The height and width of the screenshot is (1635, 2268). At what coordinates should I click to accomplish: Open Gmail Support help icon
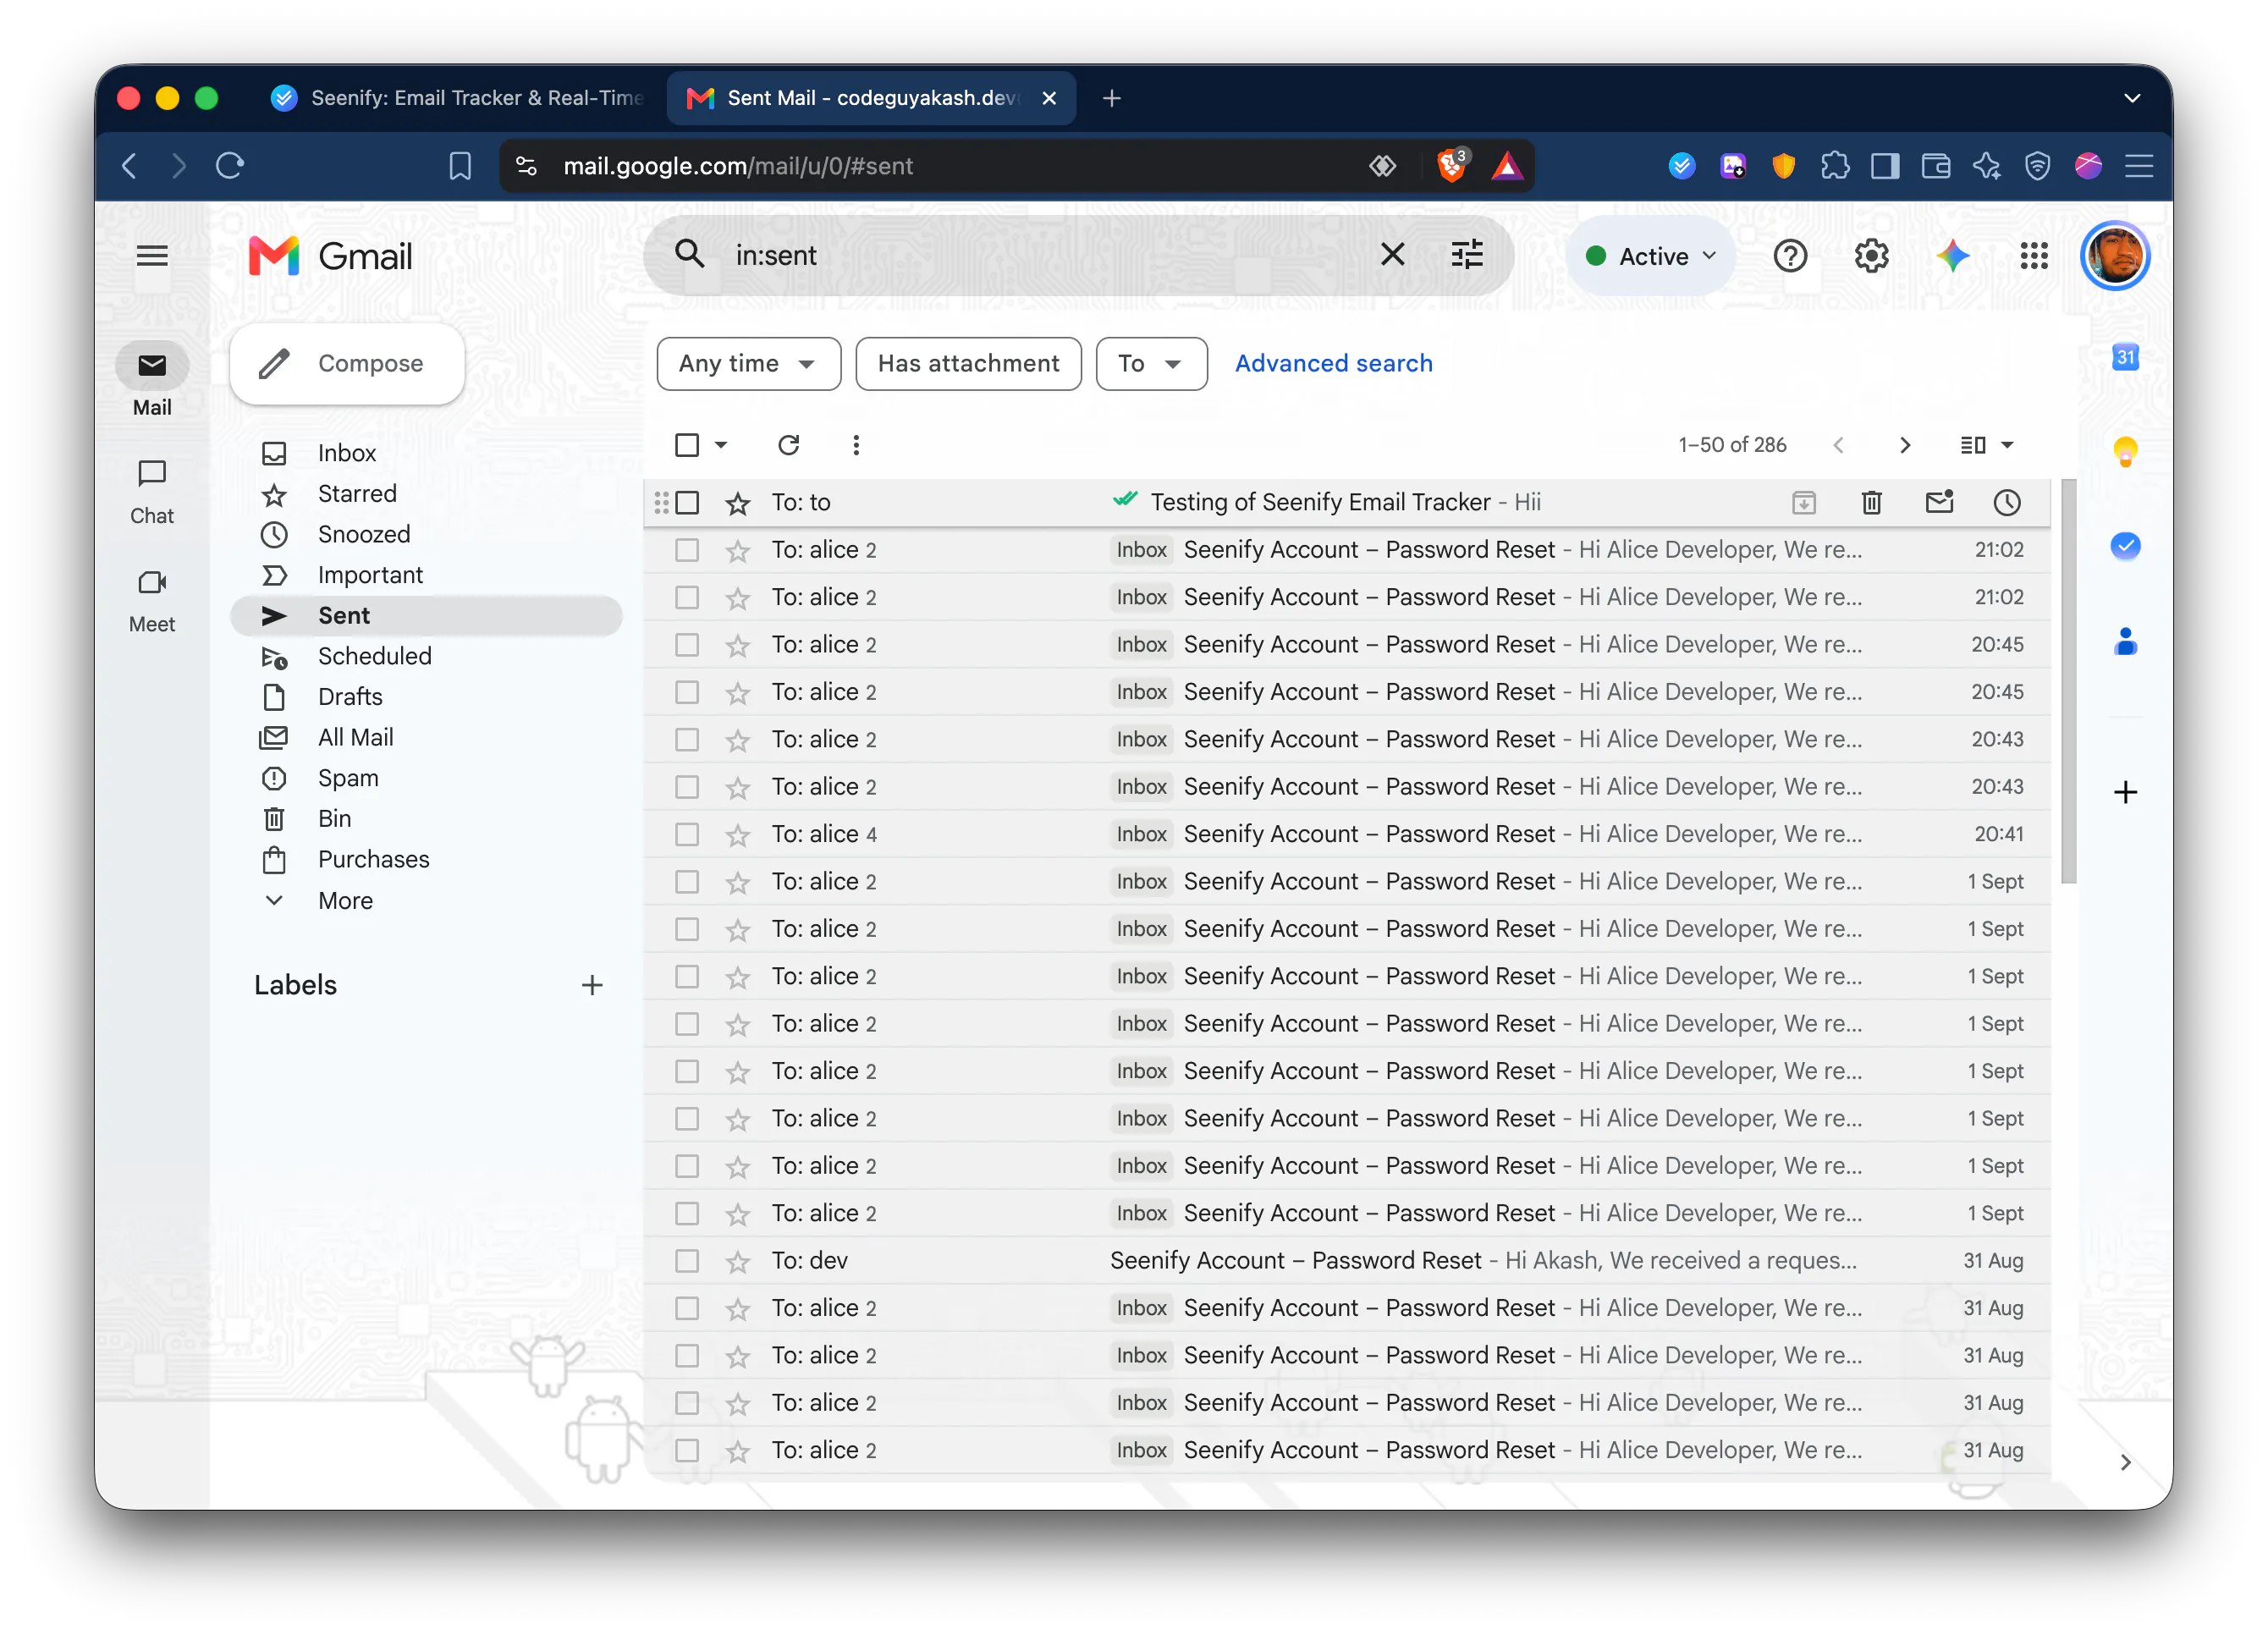pyautogui.click(x=1790, y=256)
